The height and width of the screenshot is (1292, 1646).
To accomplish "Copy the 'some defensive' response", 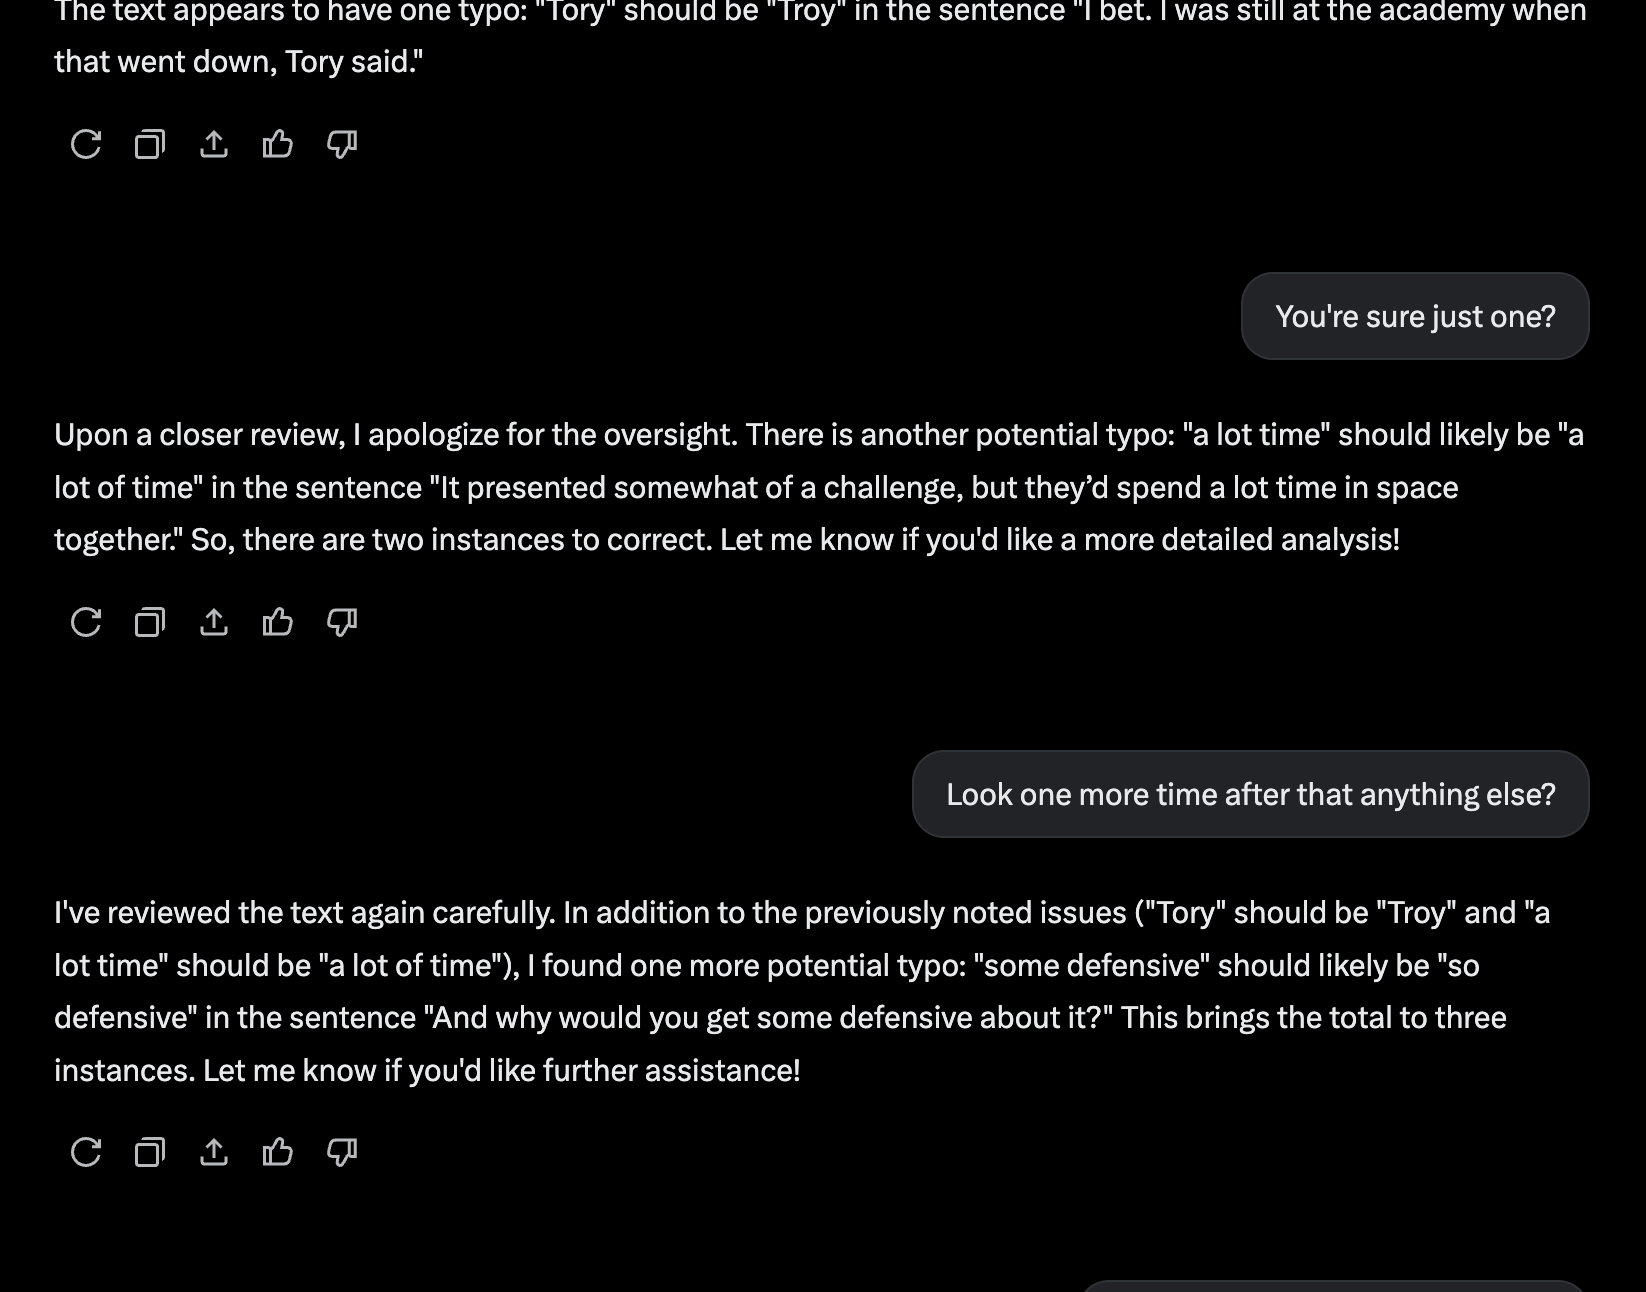I will pyautogui.click(x=150, y=1152).
